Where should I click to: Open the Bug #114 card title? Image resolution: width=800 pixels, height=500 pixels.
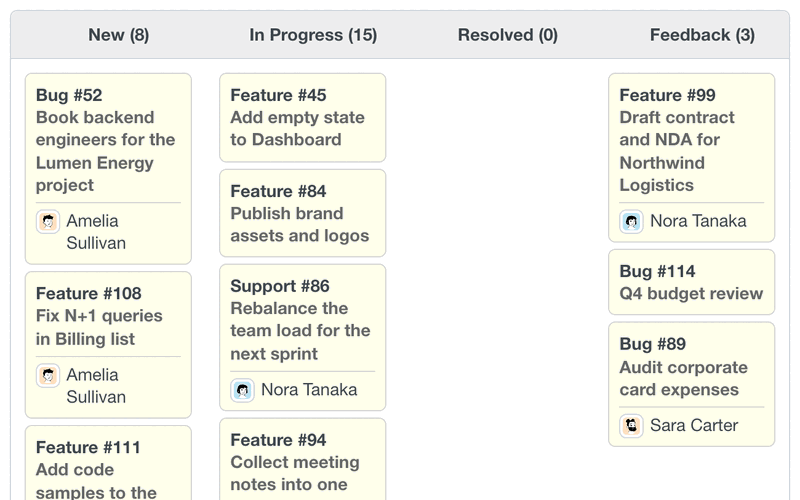click(657, 271)
